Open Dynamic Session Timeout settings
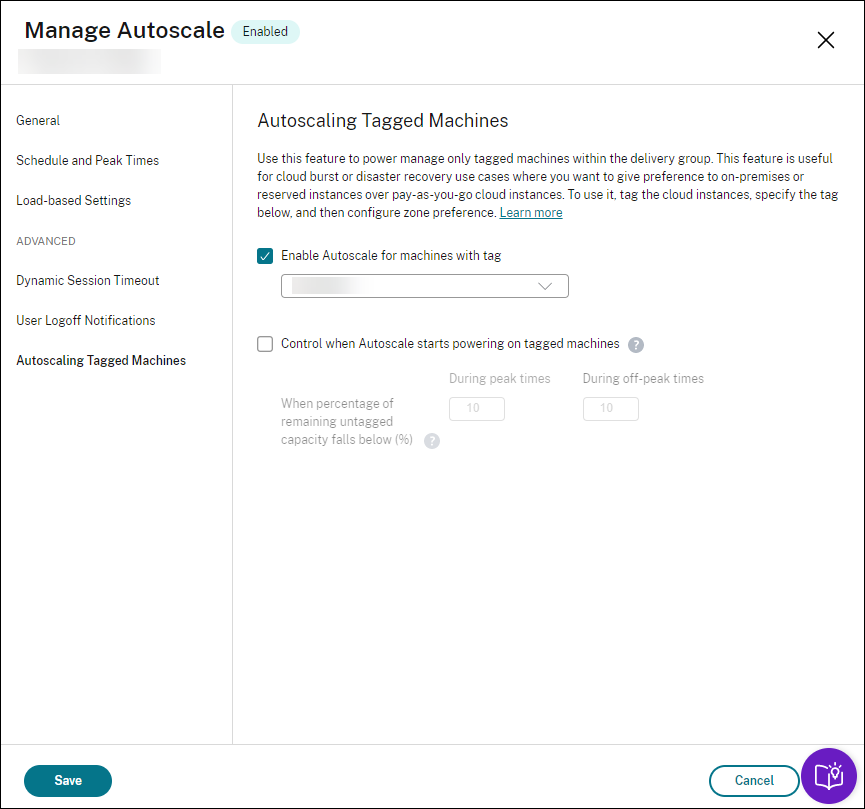This screenshot has width=865, height=809. click(87, 280)
